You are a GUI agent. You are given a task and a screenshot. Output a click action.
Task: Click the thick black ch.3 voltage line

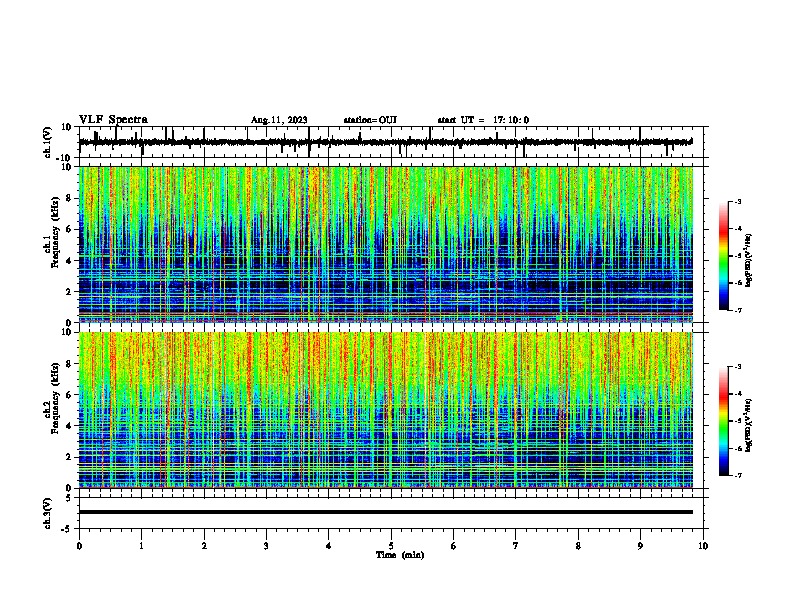click(385, 512)
